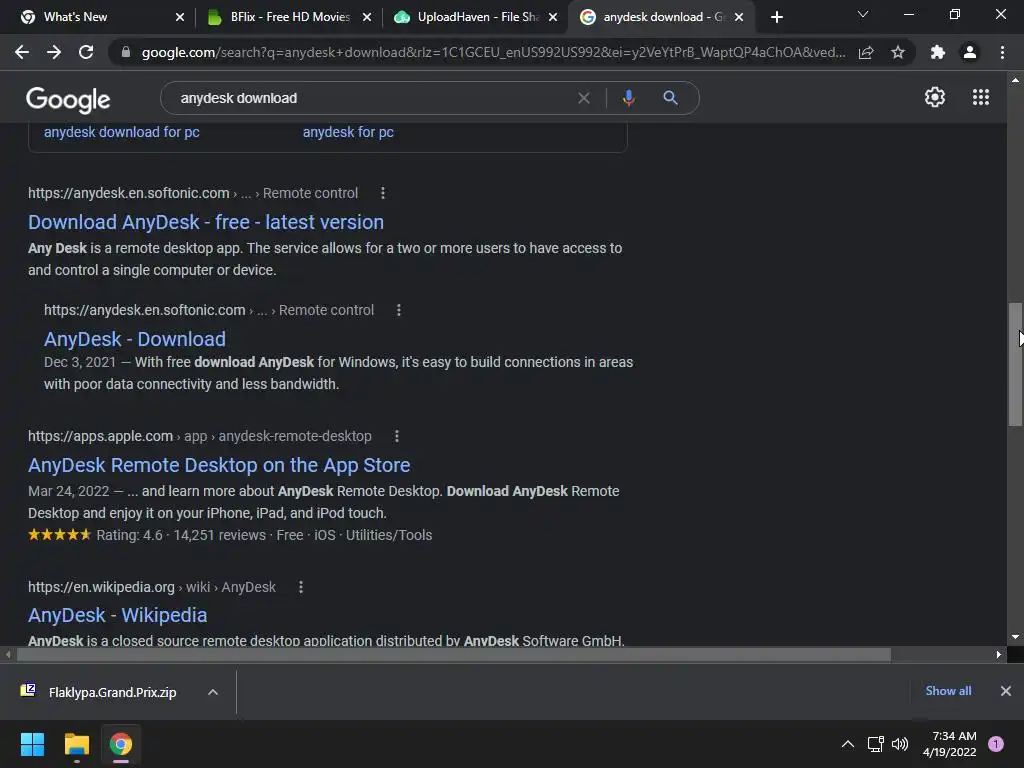Image resolution: width=1024 pixels, height=768 pixels.
Task: Search related 'anydesk for pc'
Action: tap(348, 132)
